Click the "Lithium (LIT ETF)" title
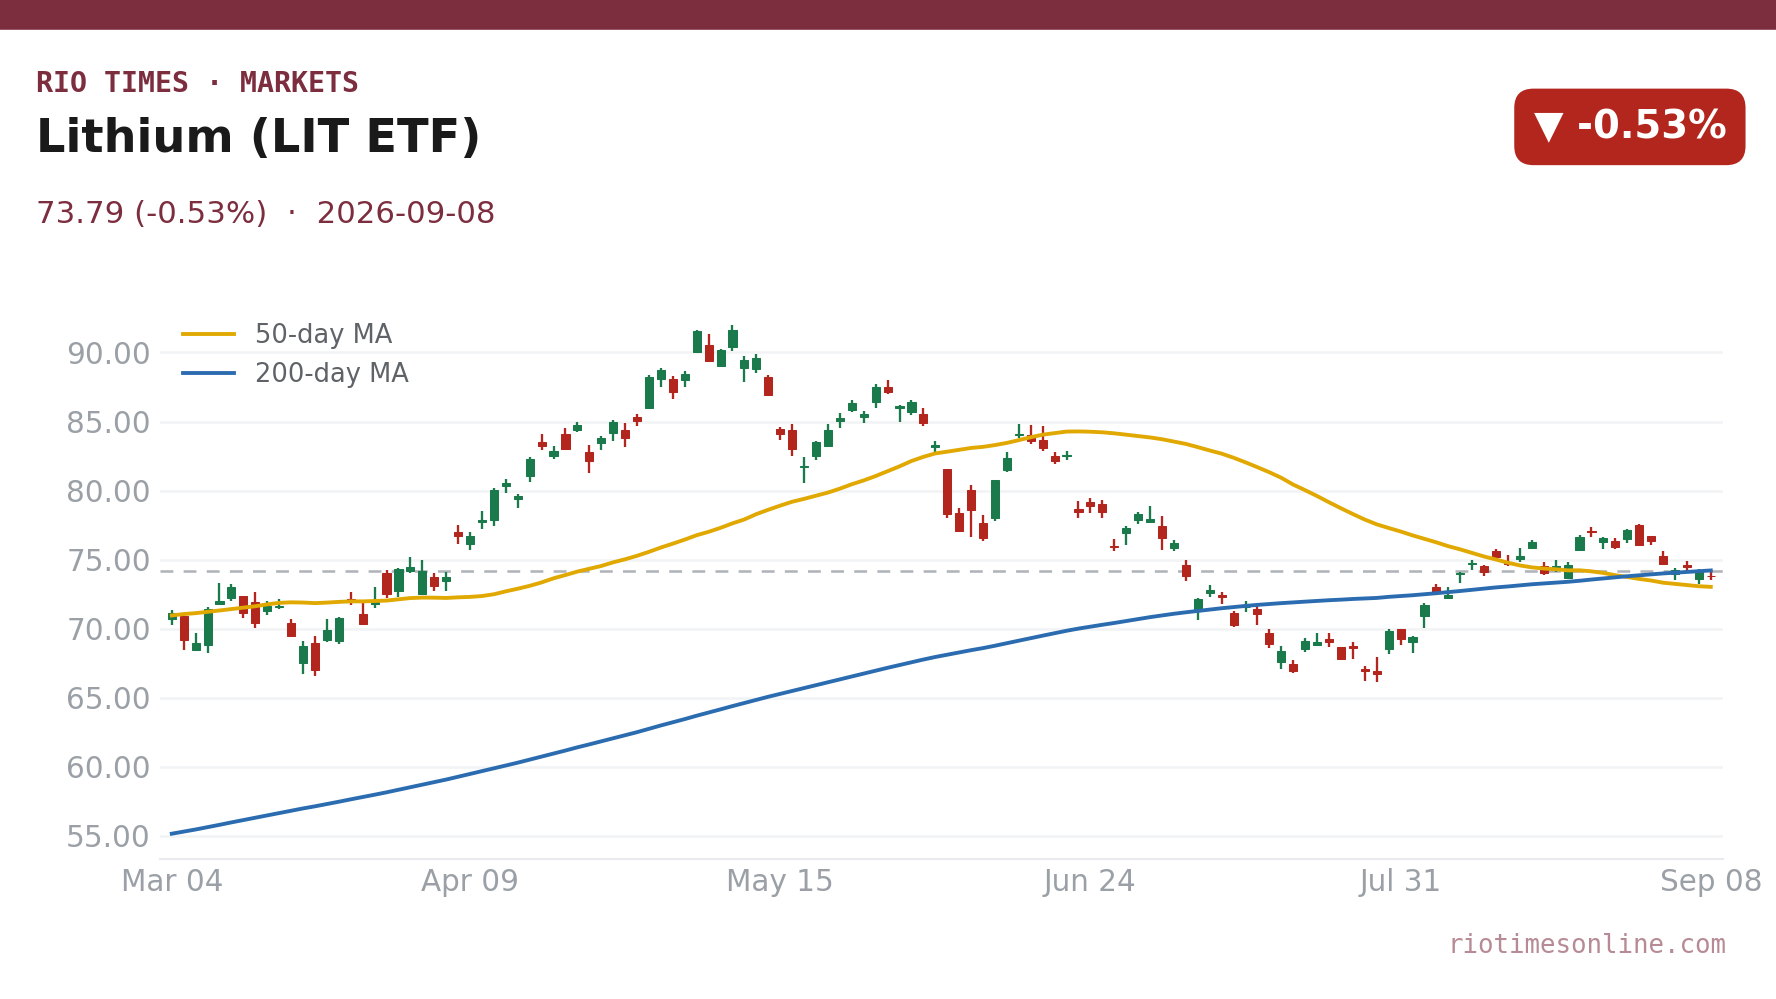1776x999 pixels. pos(258,138)
